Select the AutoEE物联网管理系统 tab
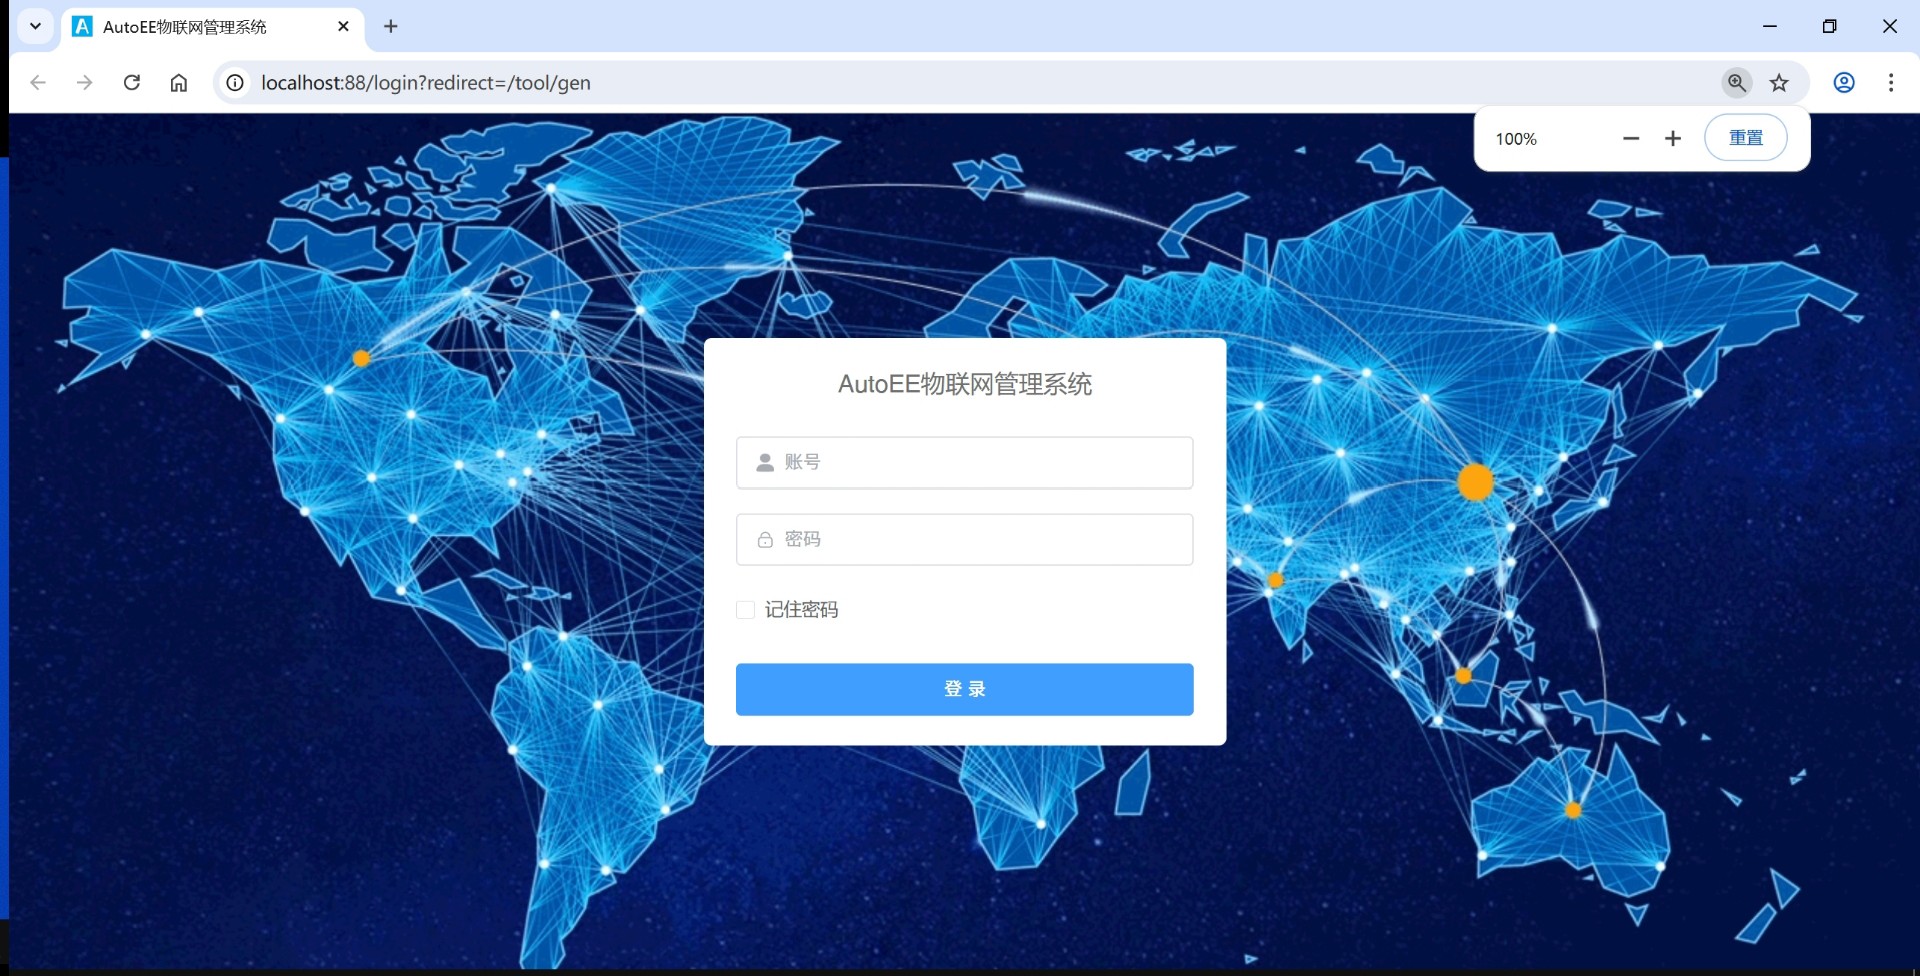Viewport: 1920px width, 976px height. [x=214, y=27]
